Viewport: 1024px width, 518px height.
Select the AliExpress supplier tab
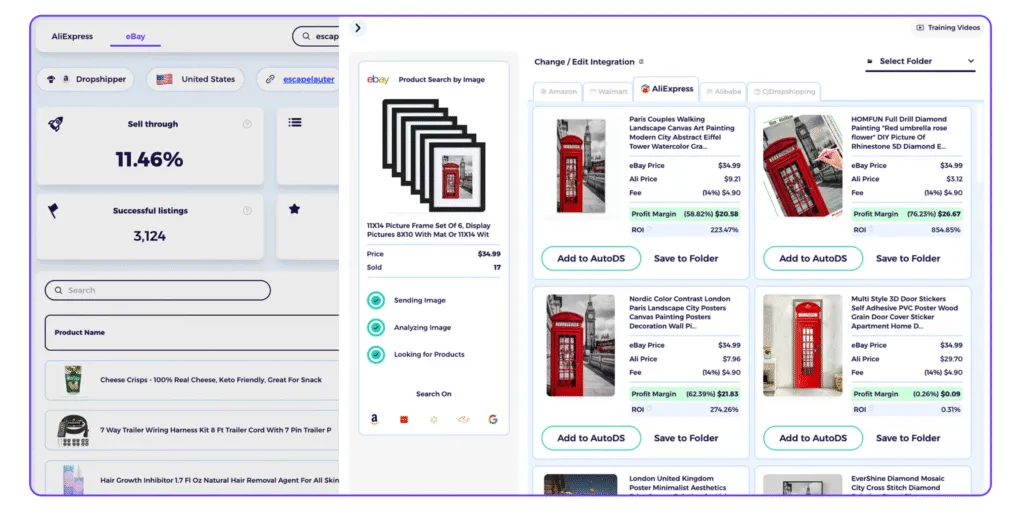666,89
